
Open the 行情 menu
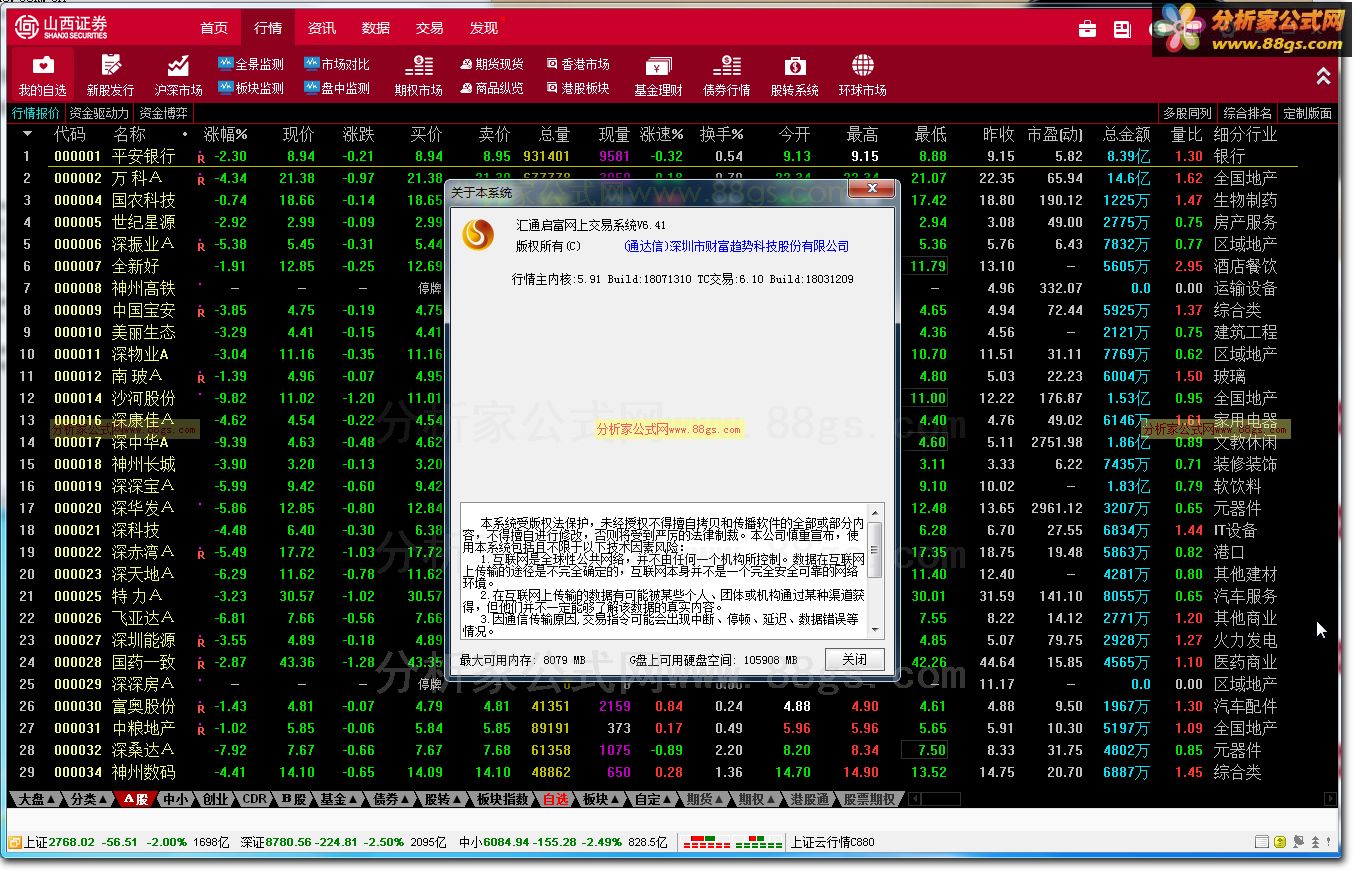[x=268, y=28]
